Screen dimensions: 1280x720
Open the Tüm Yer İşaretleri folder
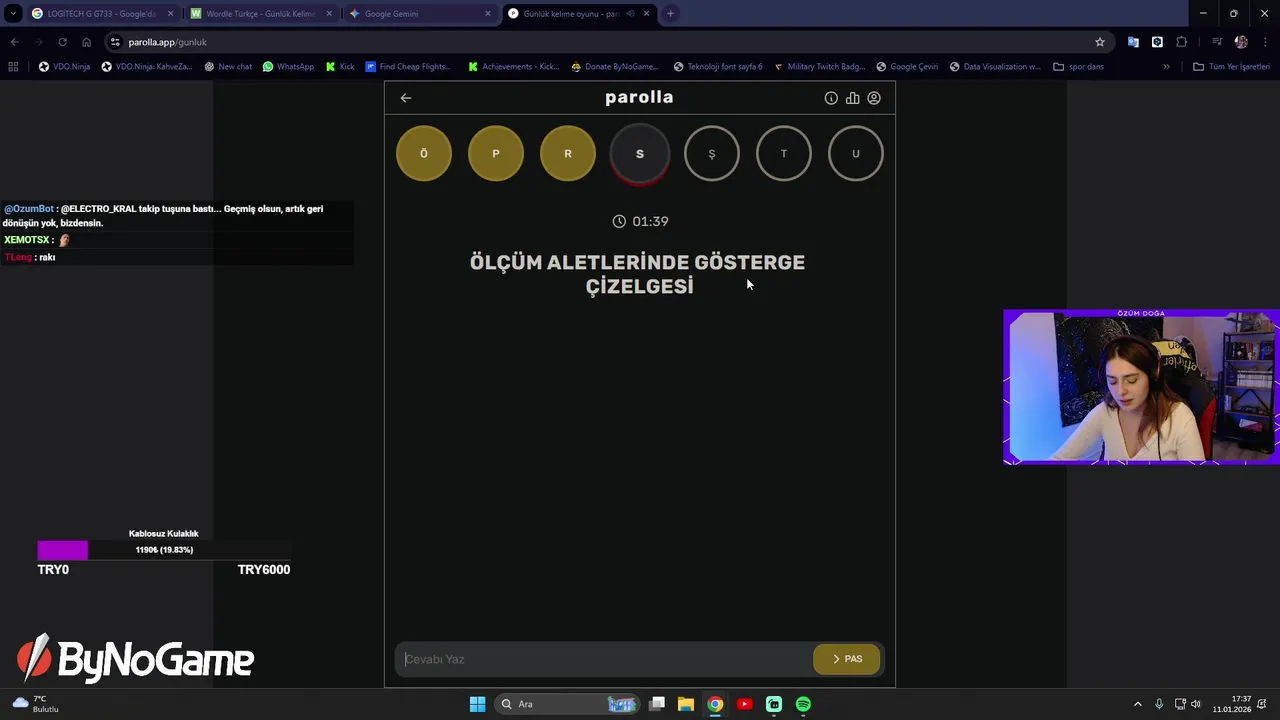(x=1231, y=67)
